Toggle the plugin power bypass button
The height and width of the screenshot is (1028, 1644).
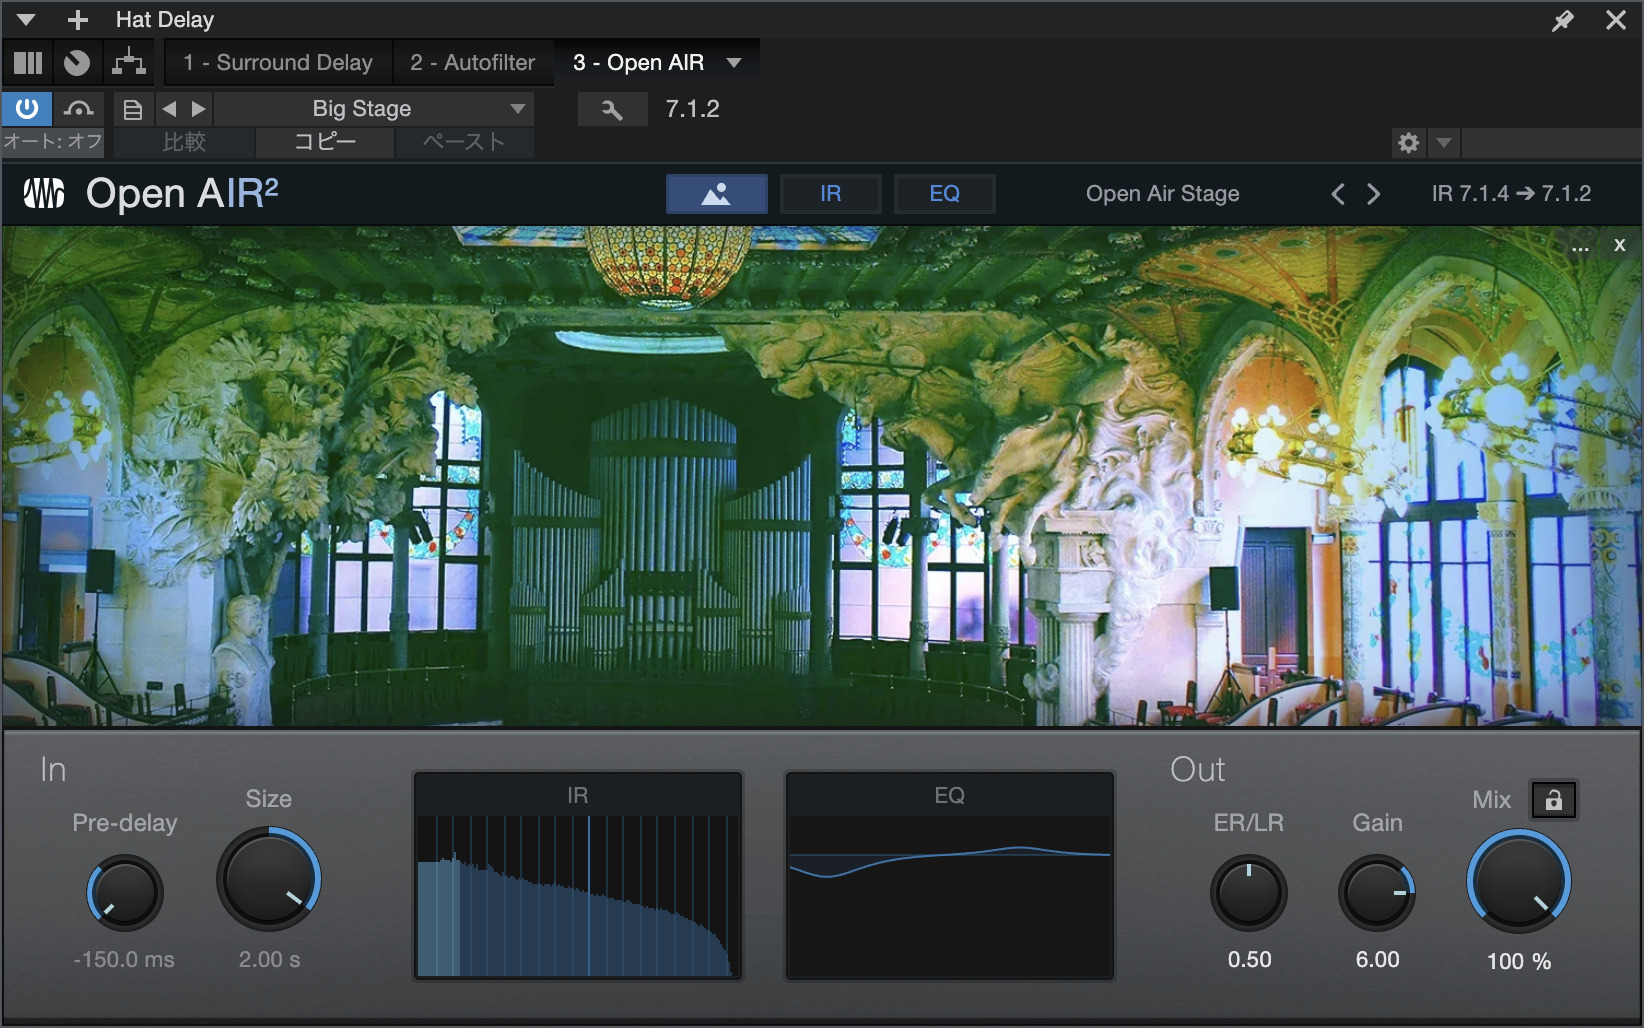(x=27, y=108)
